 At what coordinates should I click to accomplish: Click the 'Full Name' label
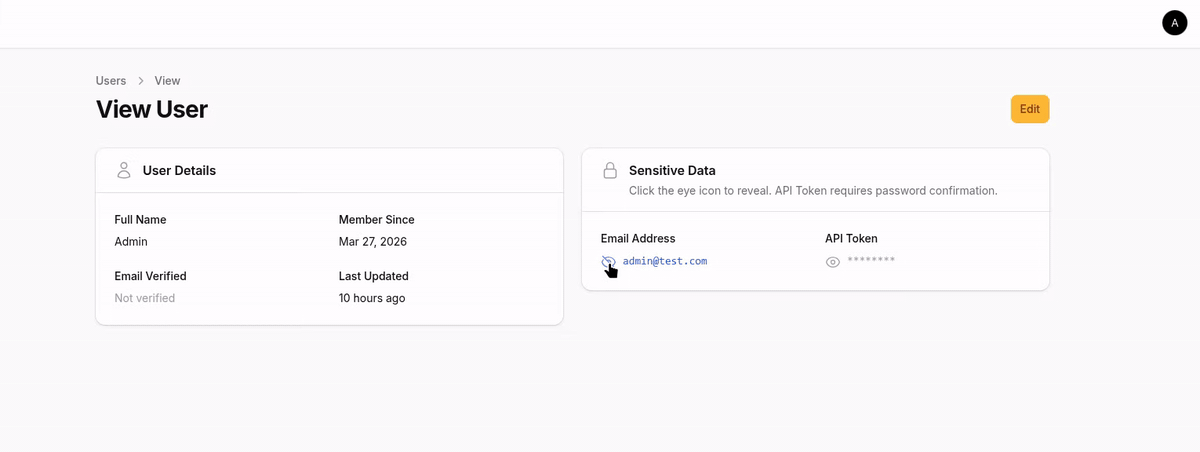pos(141,220)
